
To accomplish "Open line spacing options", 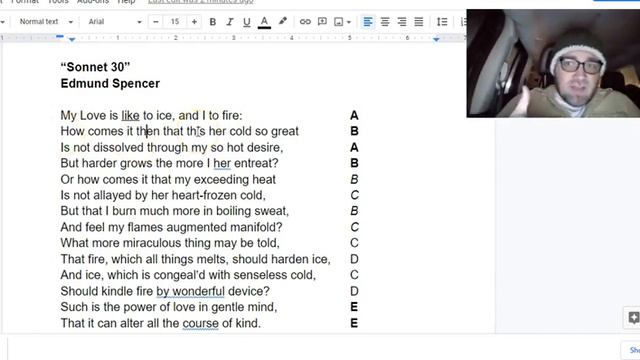I will [442, 22].
